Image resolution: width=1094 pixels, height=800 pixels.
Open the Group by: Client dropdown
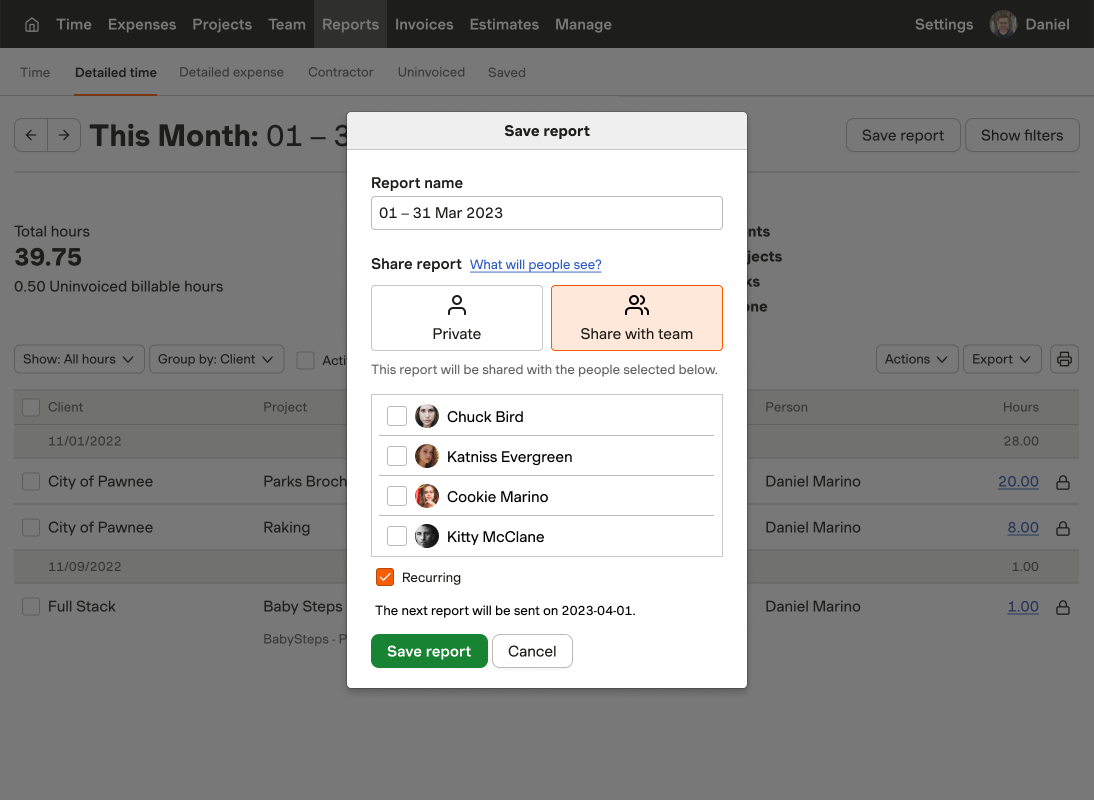tap(216, 360)
